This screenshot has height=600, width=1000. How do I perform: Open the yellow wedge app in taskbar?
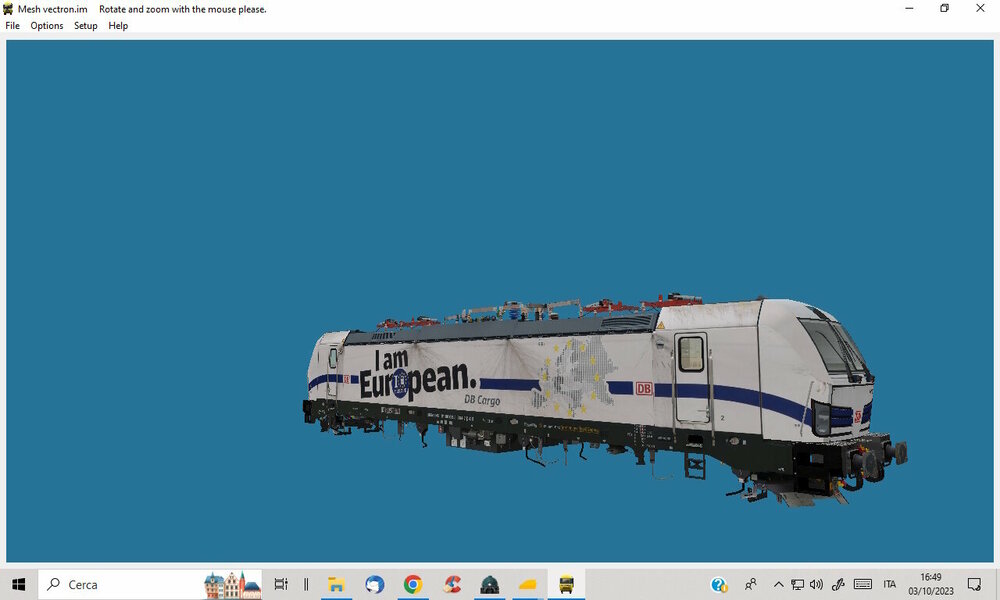coord(528,584)
